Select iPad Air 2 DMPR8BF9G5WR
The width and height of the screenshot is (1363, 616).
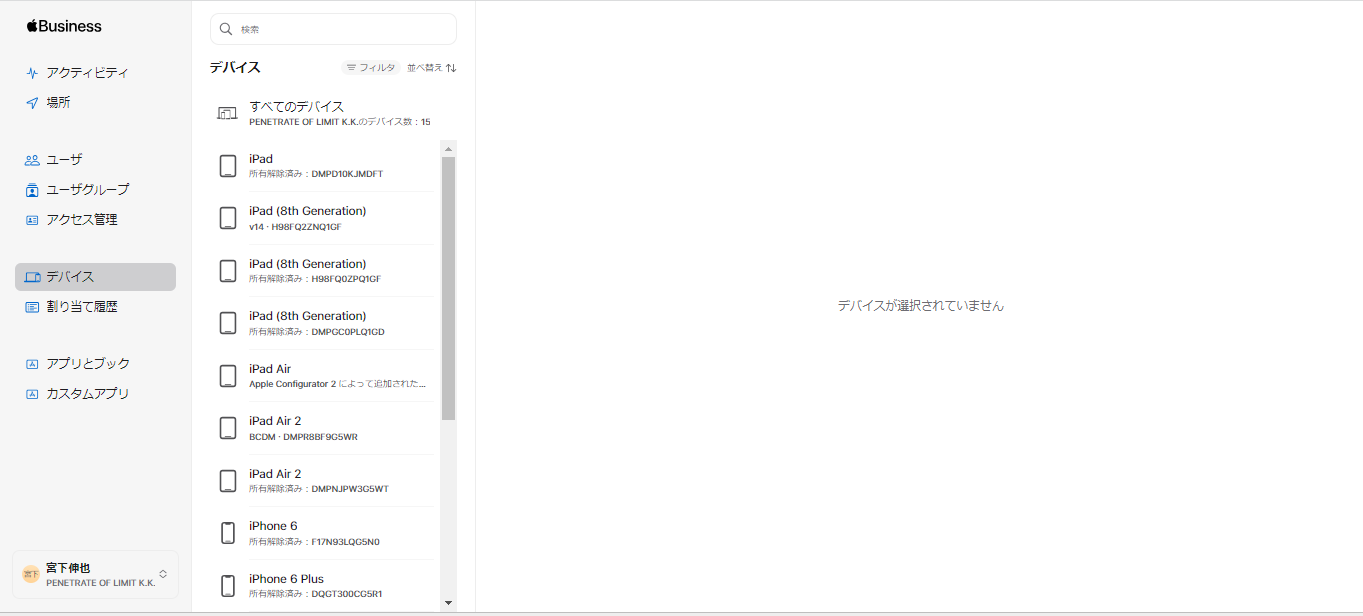click(325, 428)
